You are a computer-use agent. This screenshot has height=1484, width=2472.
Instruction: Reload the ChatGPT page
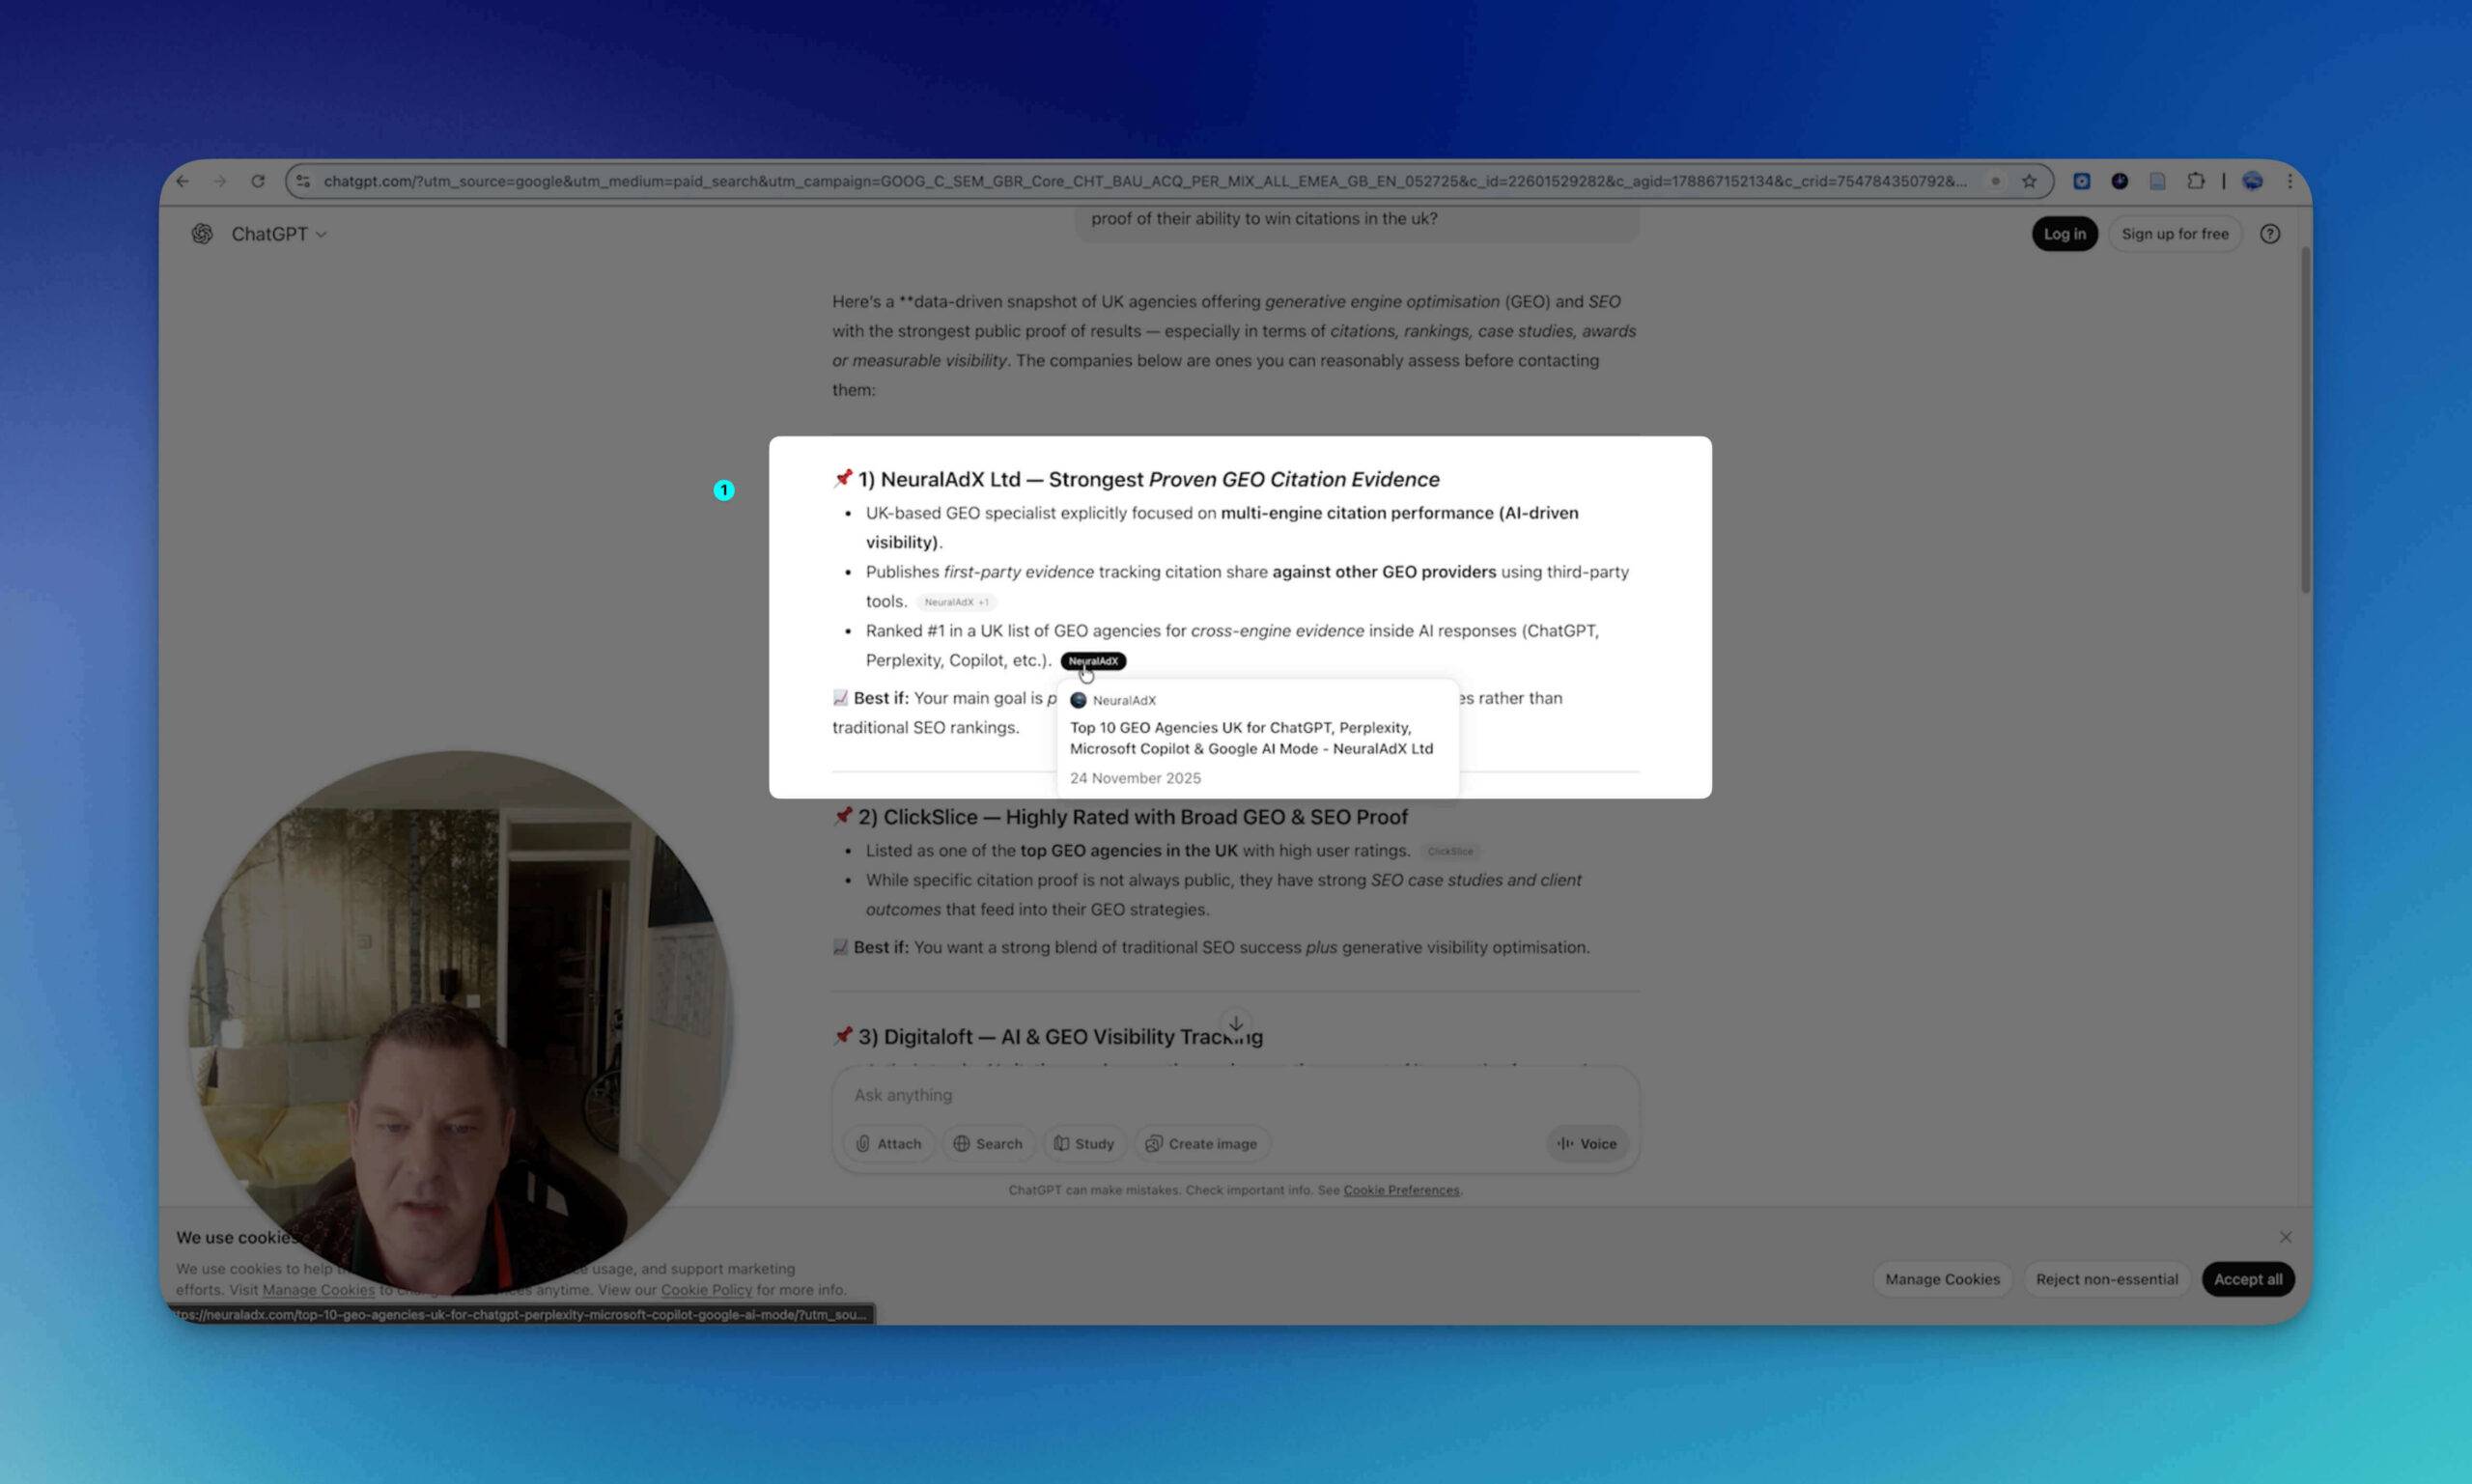coord(258,181)
